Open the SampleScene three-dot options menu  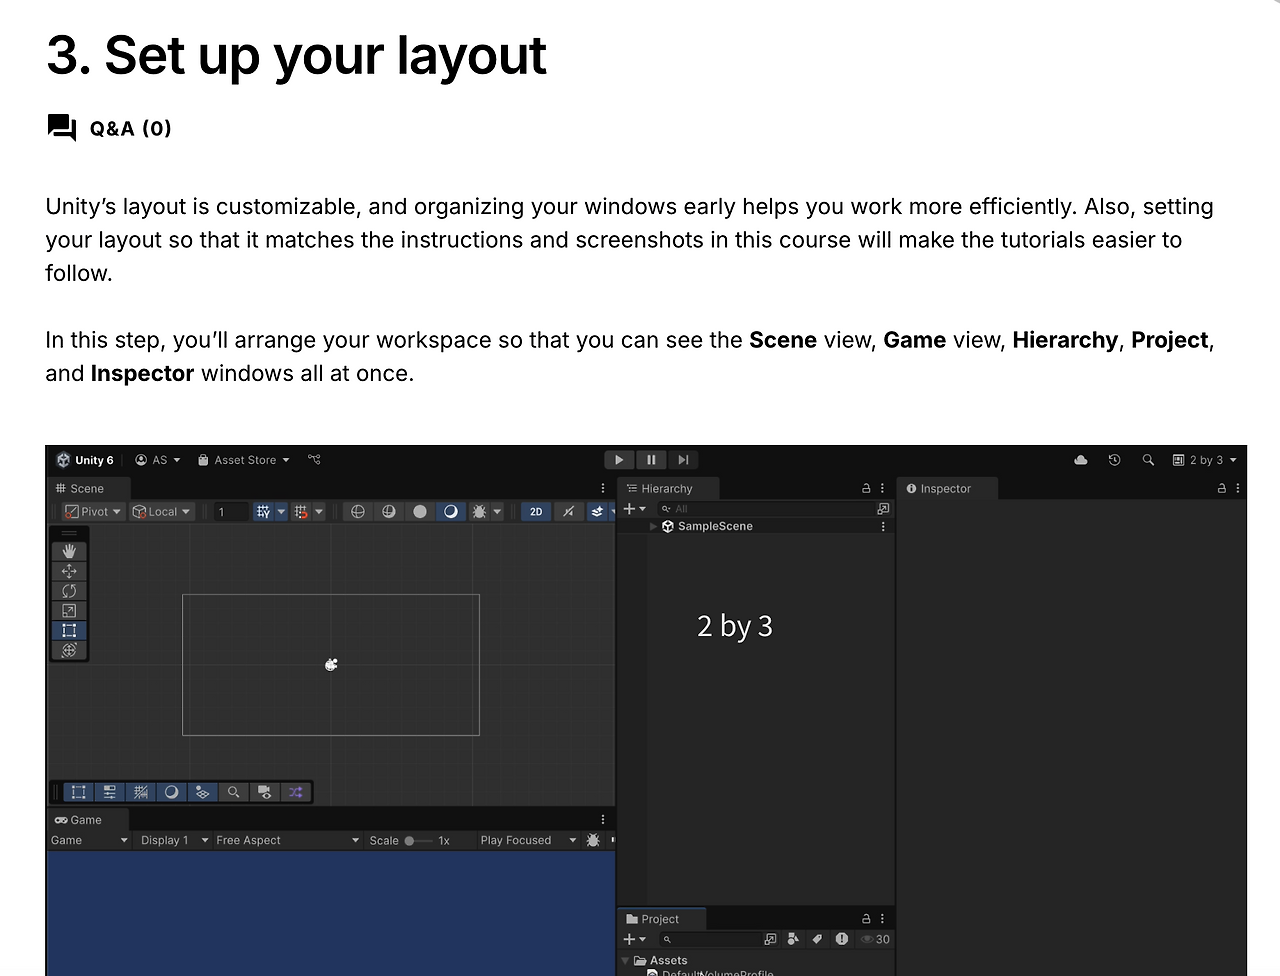click(x=883, y=526)
